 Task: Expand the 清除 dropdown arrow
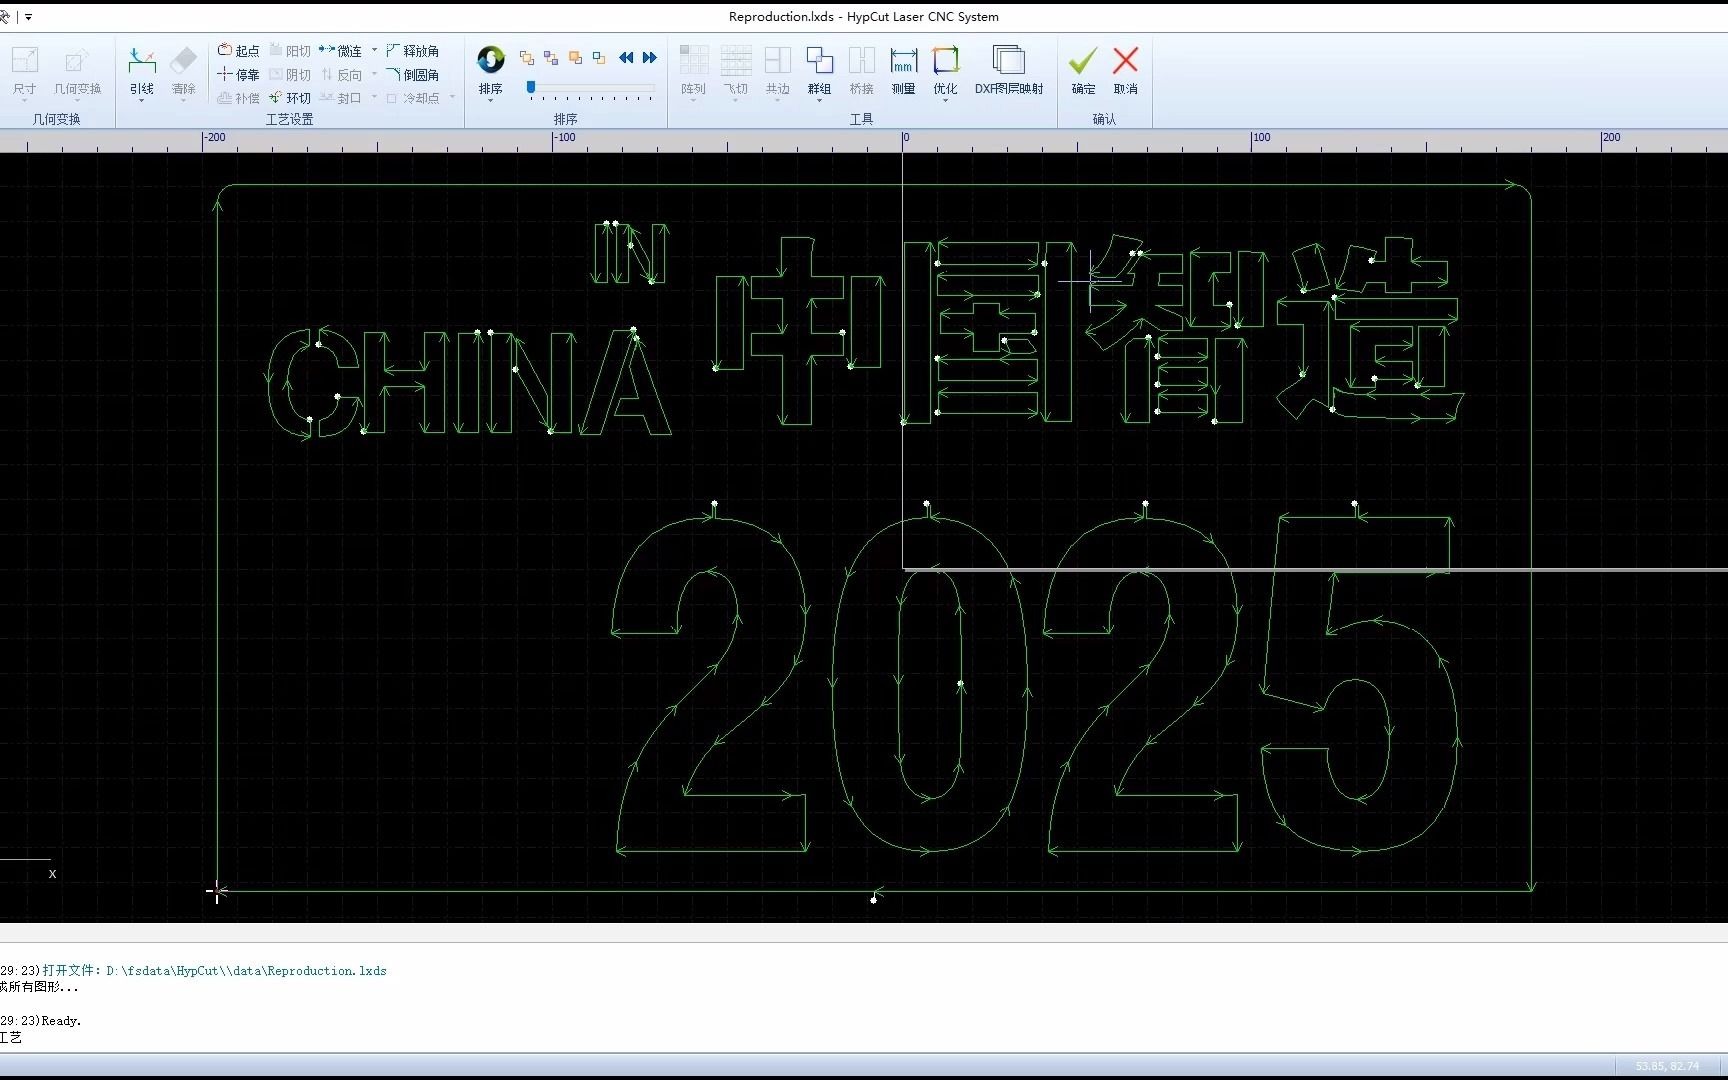pyautogui.click(x=184, y=101)
